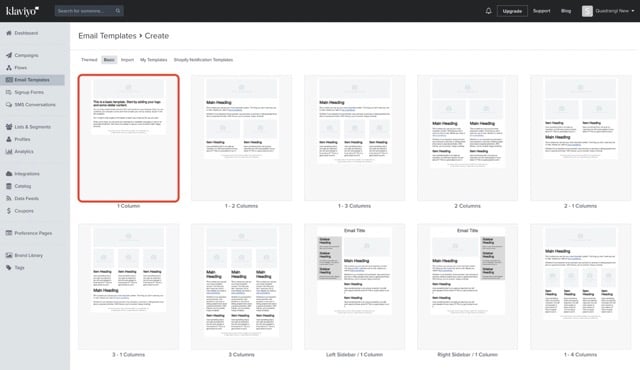Choose the 2 - 1 Columns template
Screen dimensions: 640x370
(x=580, y=138)
